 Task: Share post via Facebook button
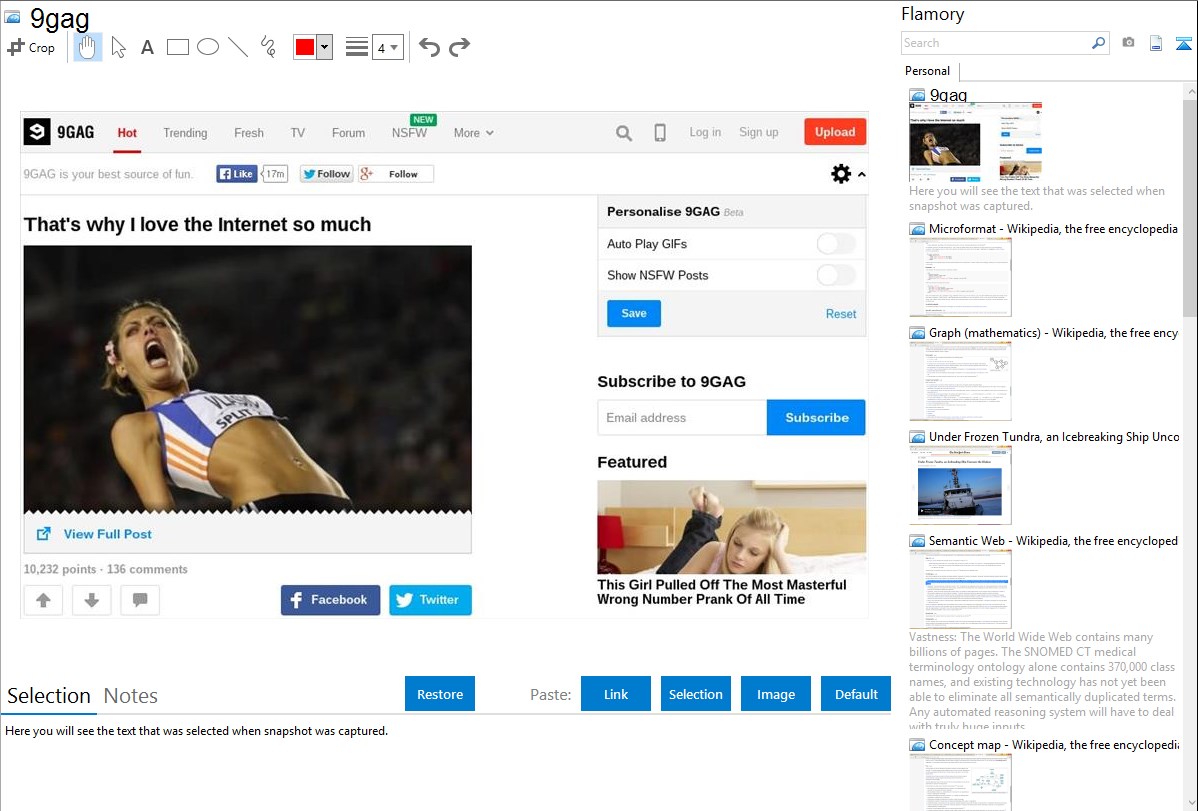(x=330, y=600)
